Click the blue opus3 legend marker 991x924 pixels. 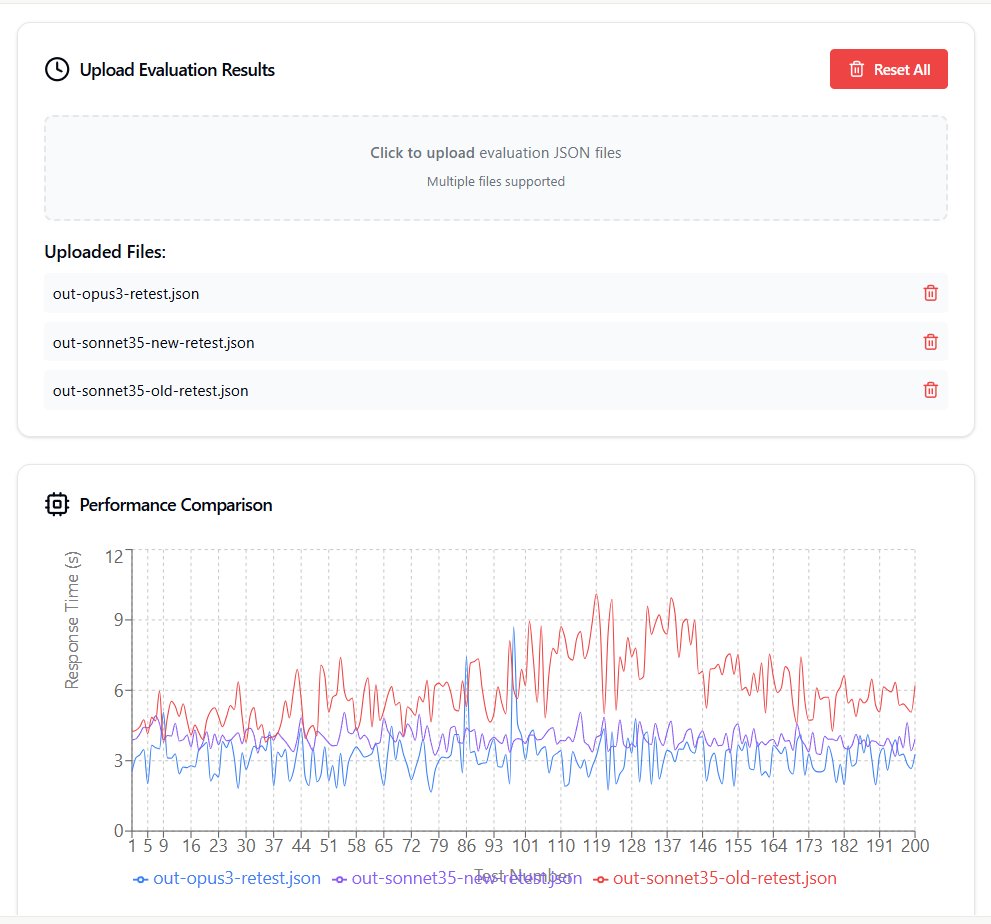click(141, 879)
